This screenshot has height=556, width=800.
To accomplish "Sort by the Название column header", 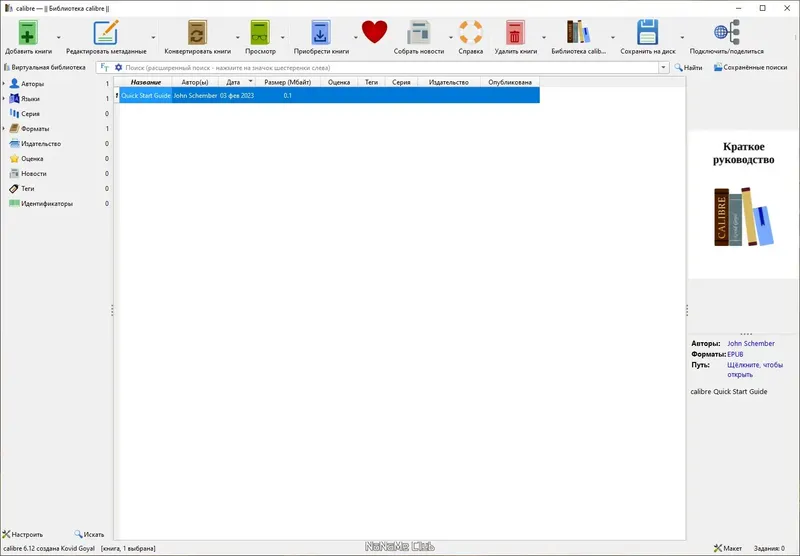I will click(x=145, y=82).
